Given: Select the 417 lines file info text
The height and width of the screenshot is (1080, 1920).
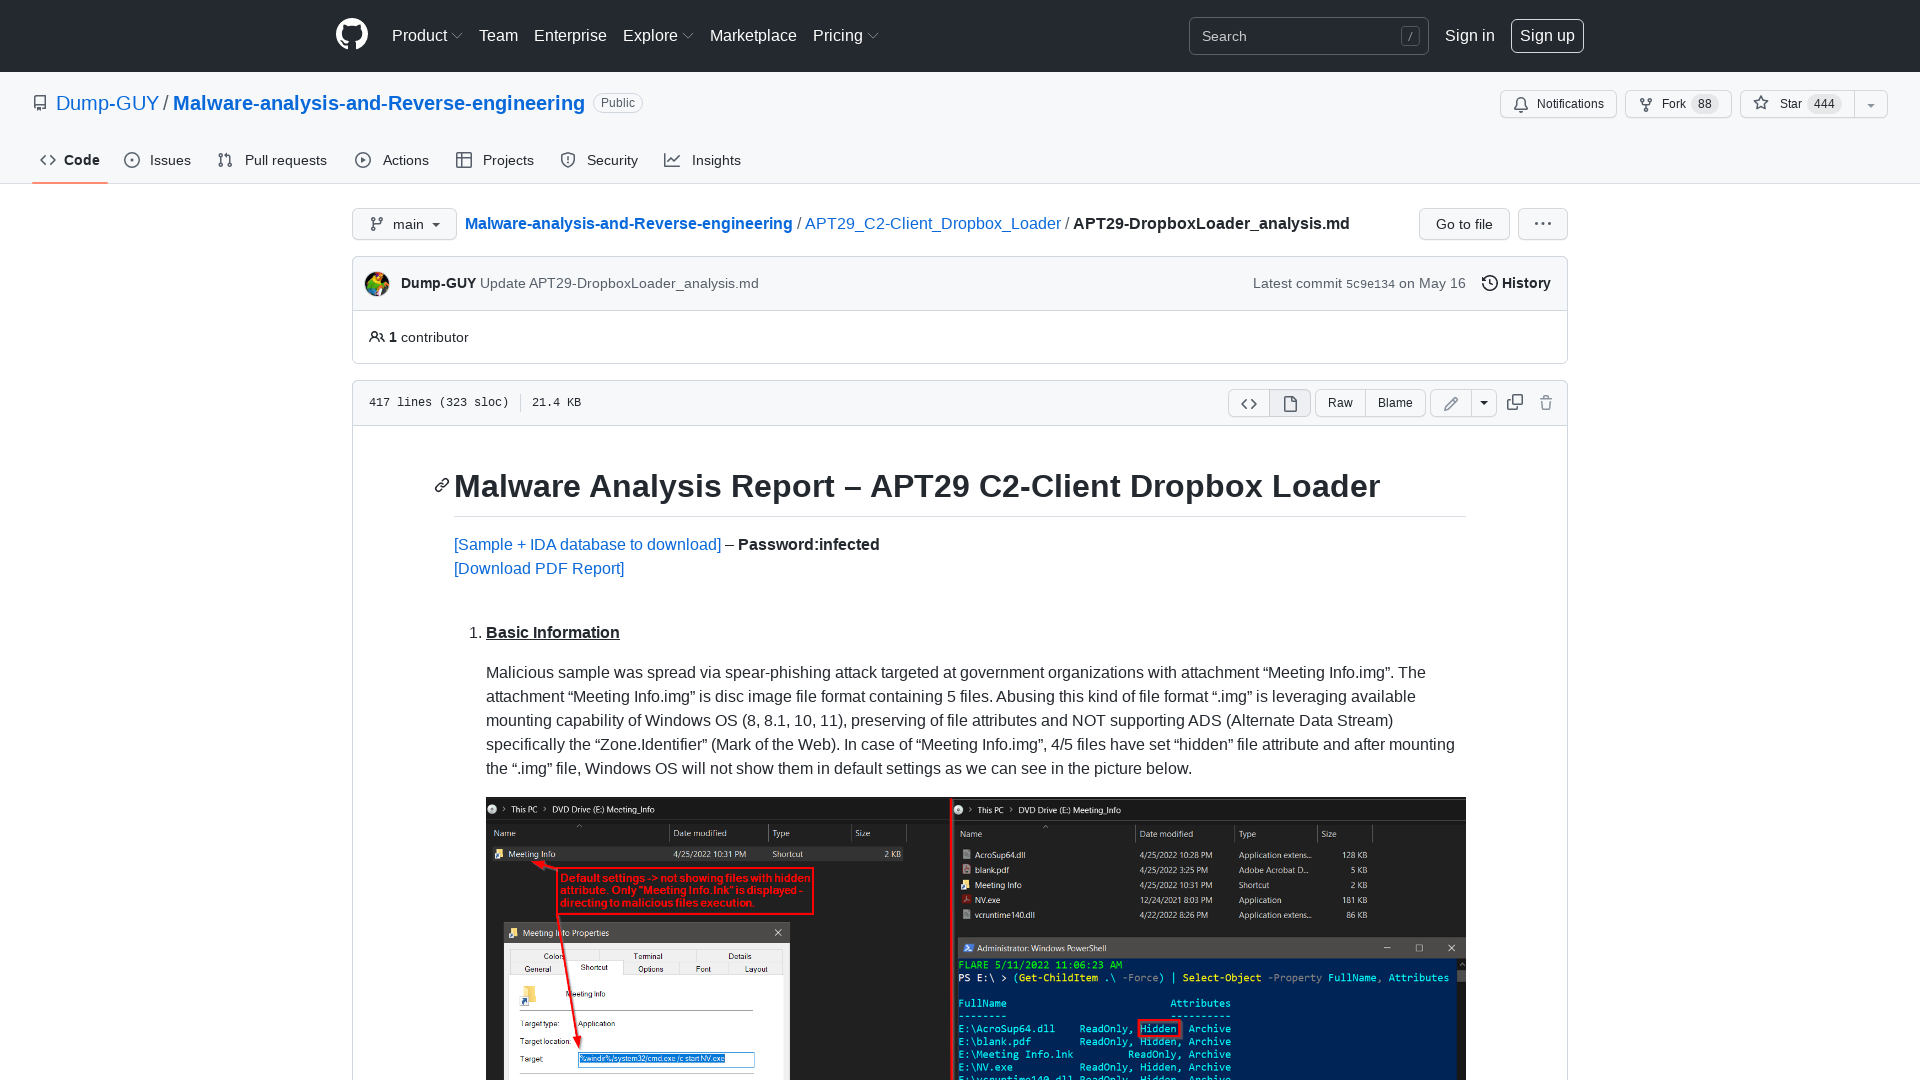Looking at the screenshot, I should (438, 402).
